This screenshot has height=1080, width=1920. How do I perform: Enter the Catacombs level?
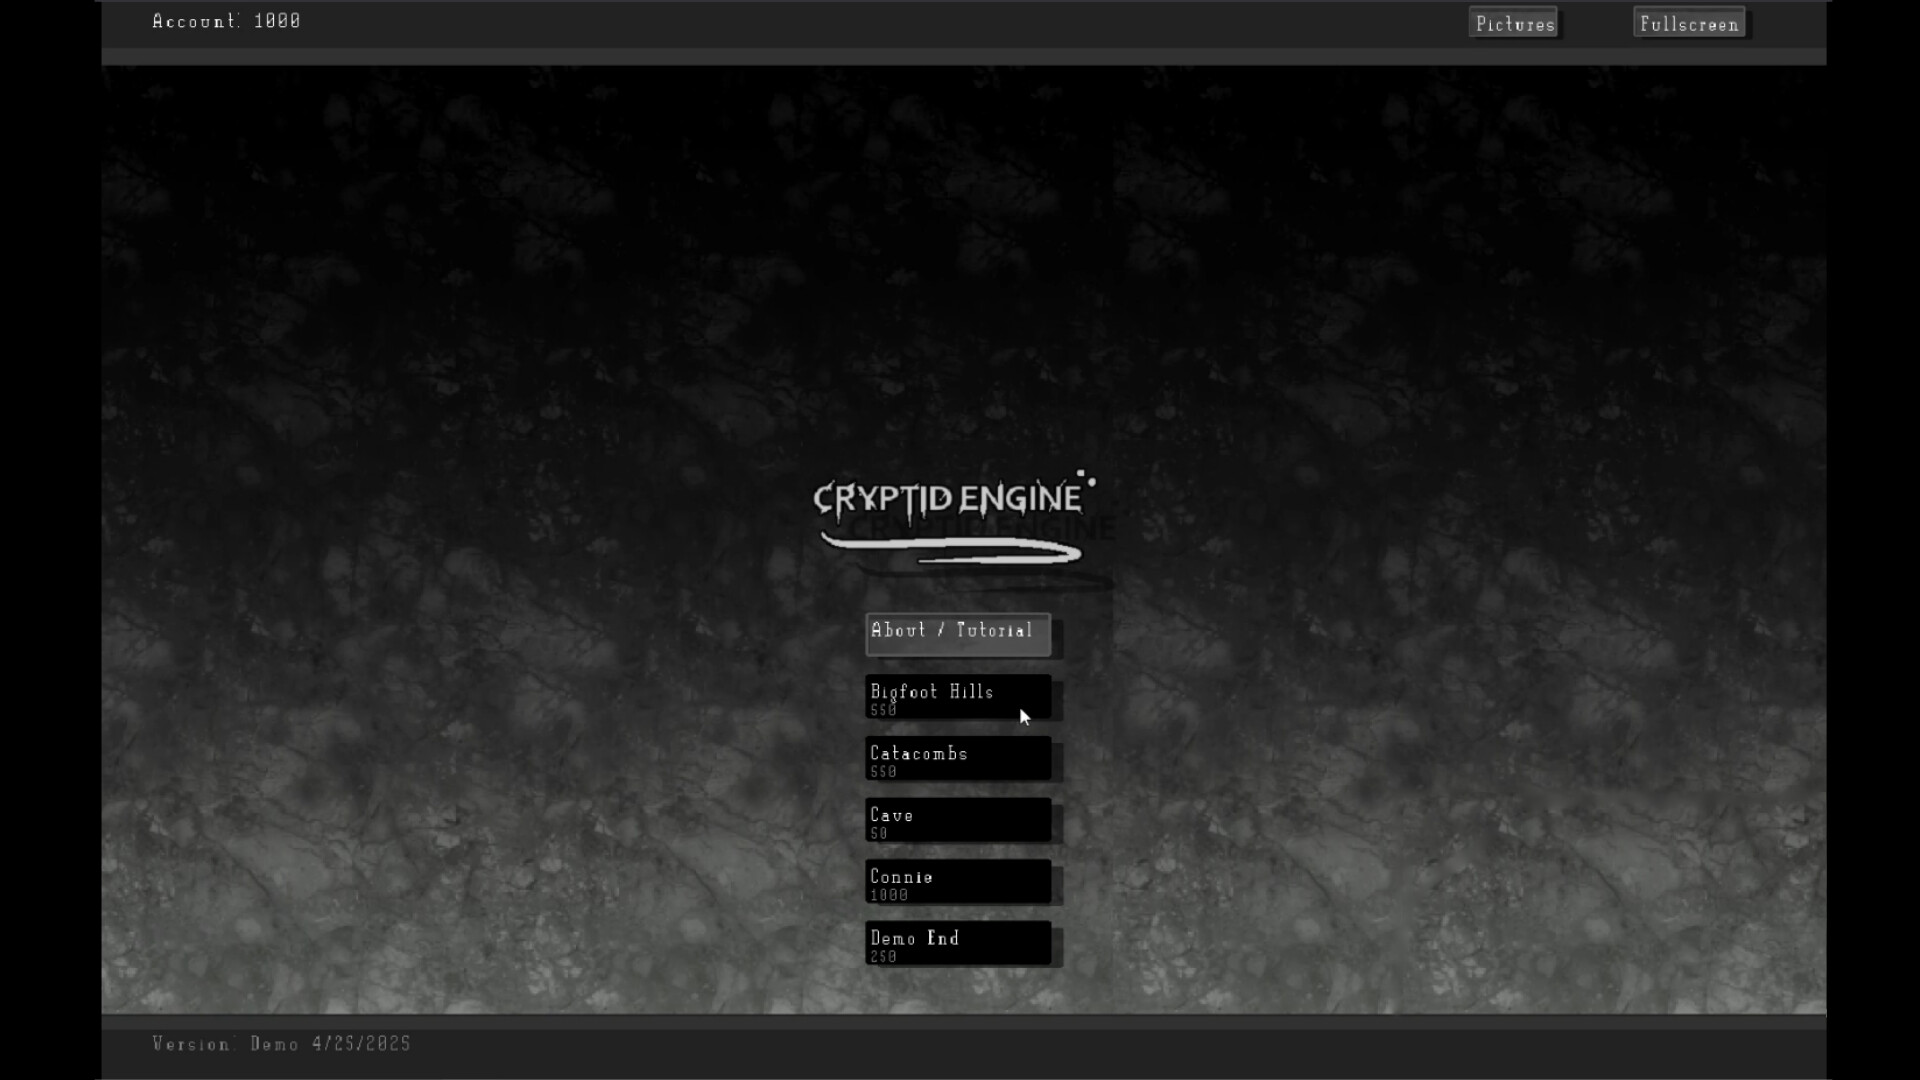(956, 759)
